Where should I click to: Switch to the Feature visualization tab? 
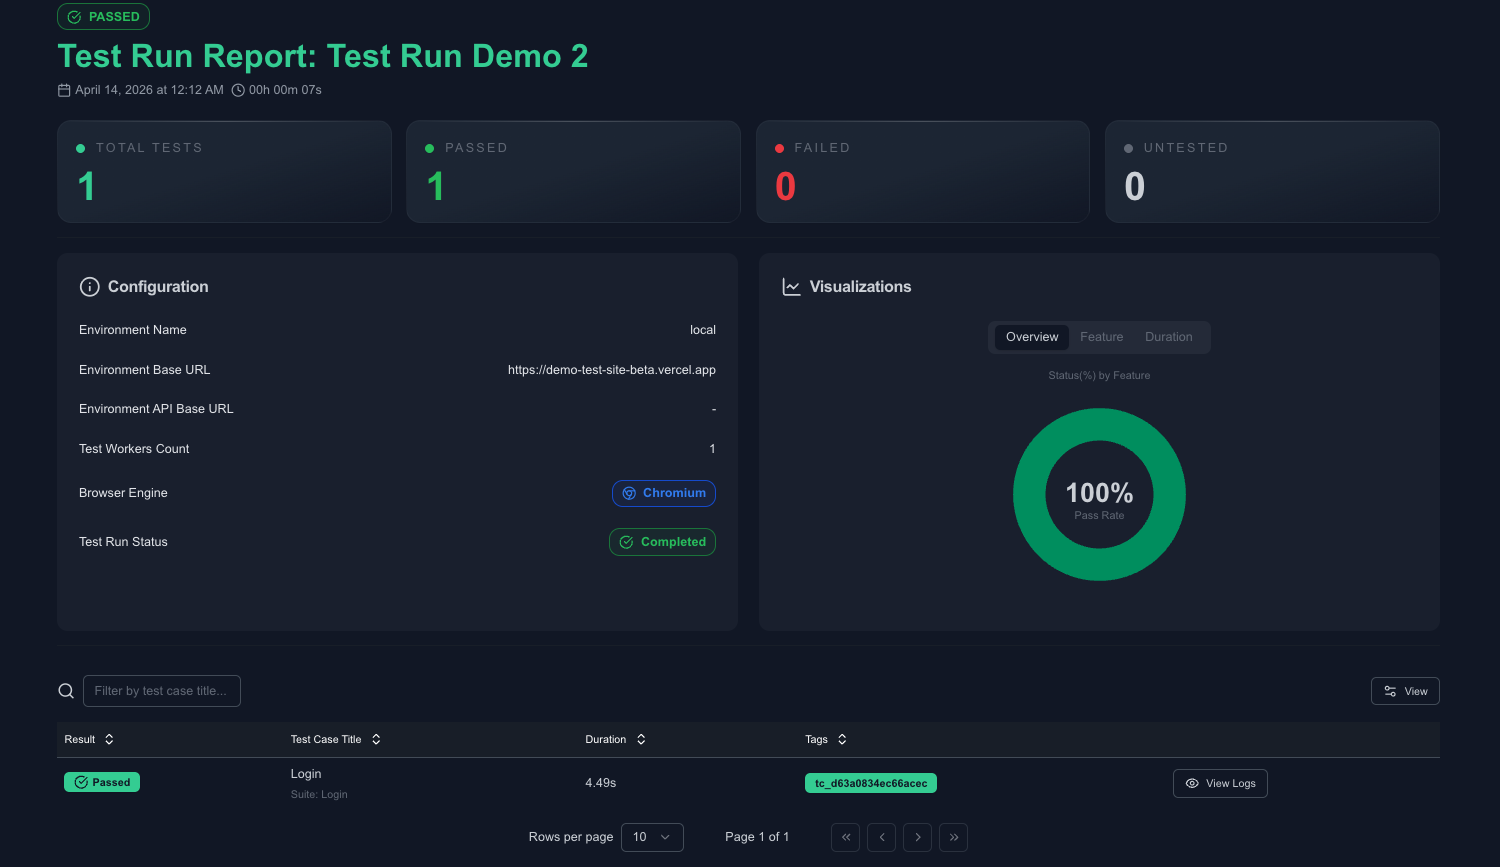click(1101, 337)
